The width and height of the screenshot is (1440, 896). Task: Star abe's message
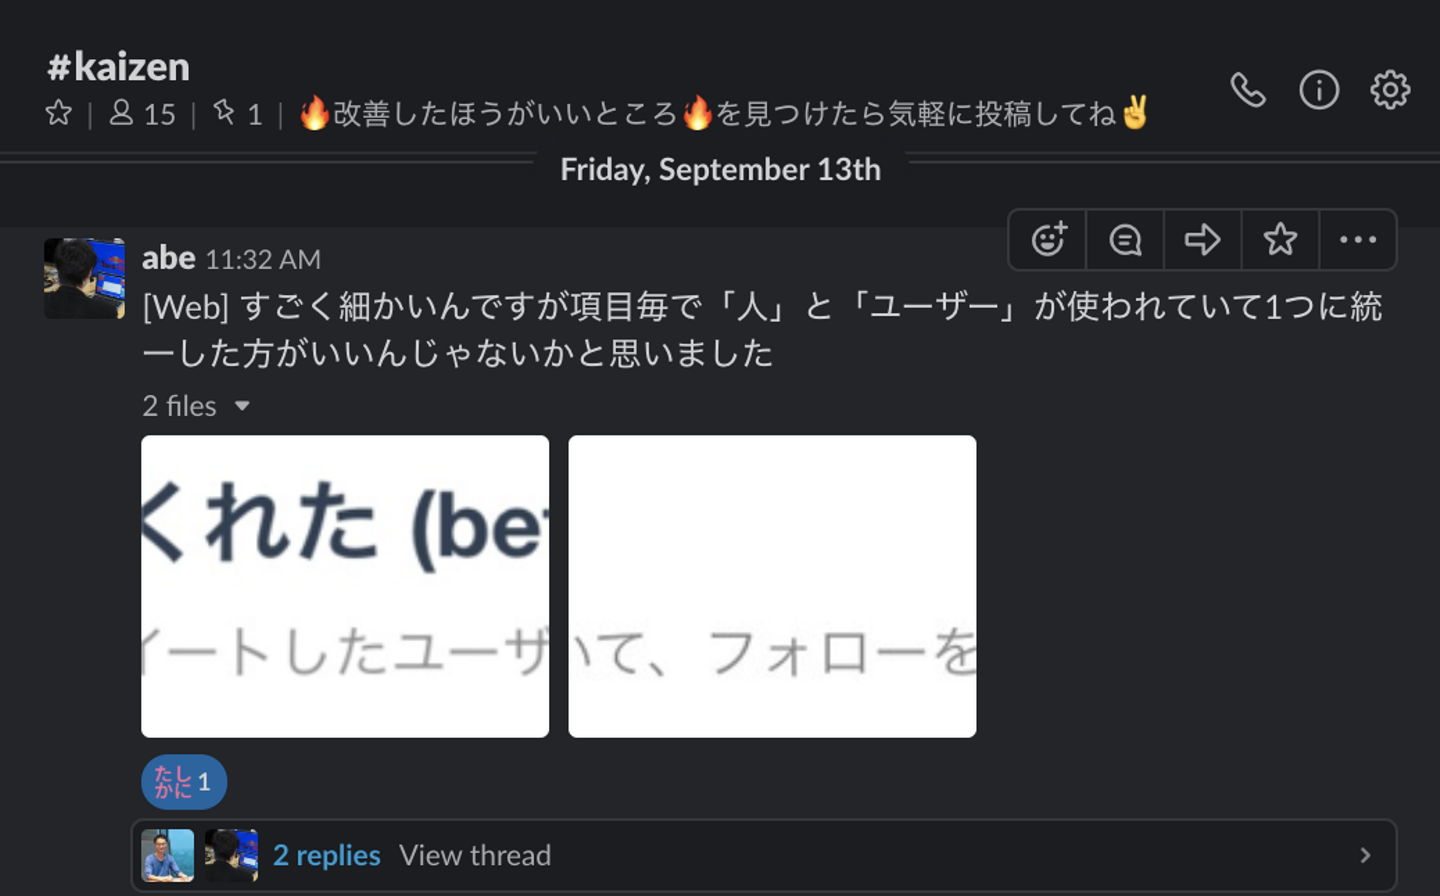pyautogui.click(x=1280, y=240)
